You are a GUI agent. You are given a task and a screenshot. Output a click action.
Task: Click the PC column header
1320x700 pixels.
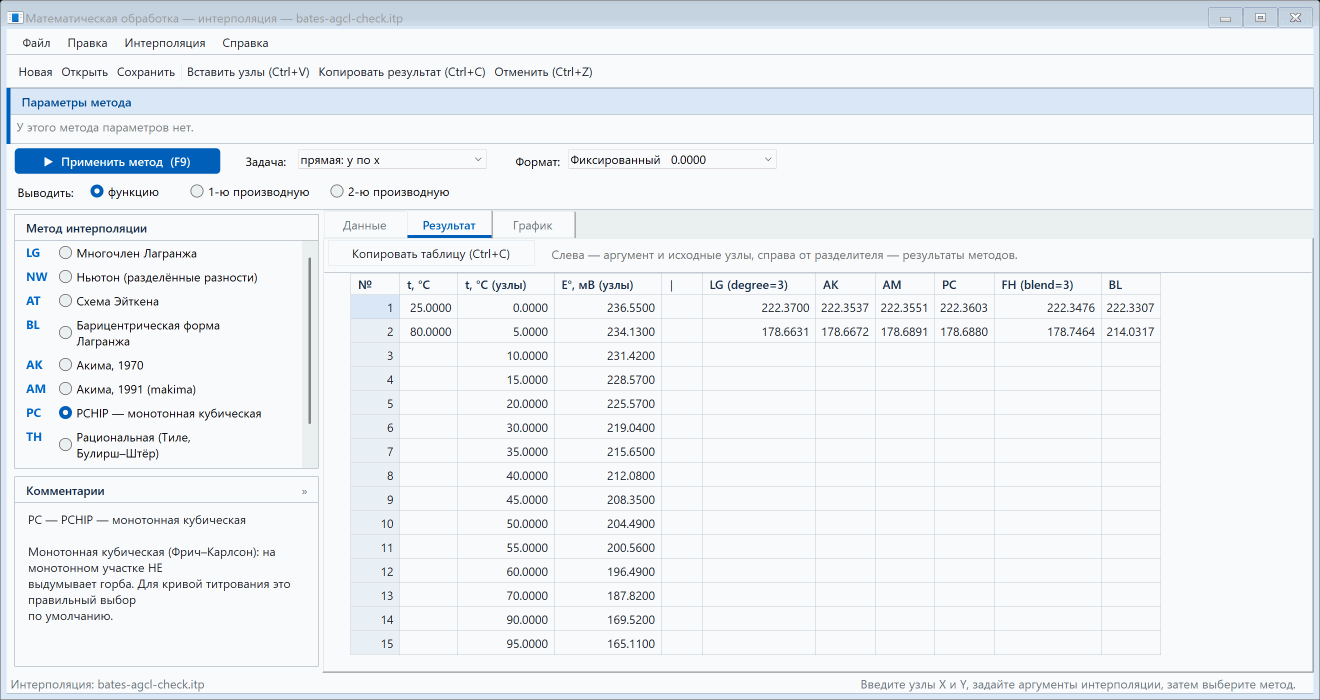point(964,285)
